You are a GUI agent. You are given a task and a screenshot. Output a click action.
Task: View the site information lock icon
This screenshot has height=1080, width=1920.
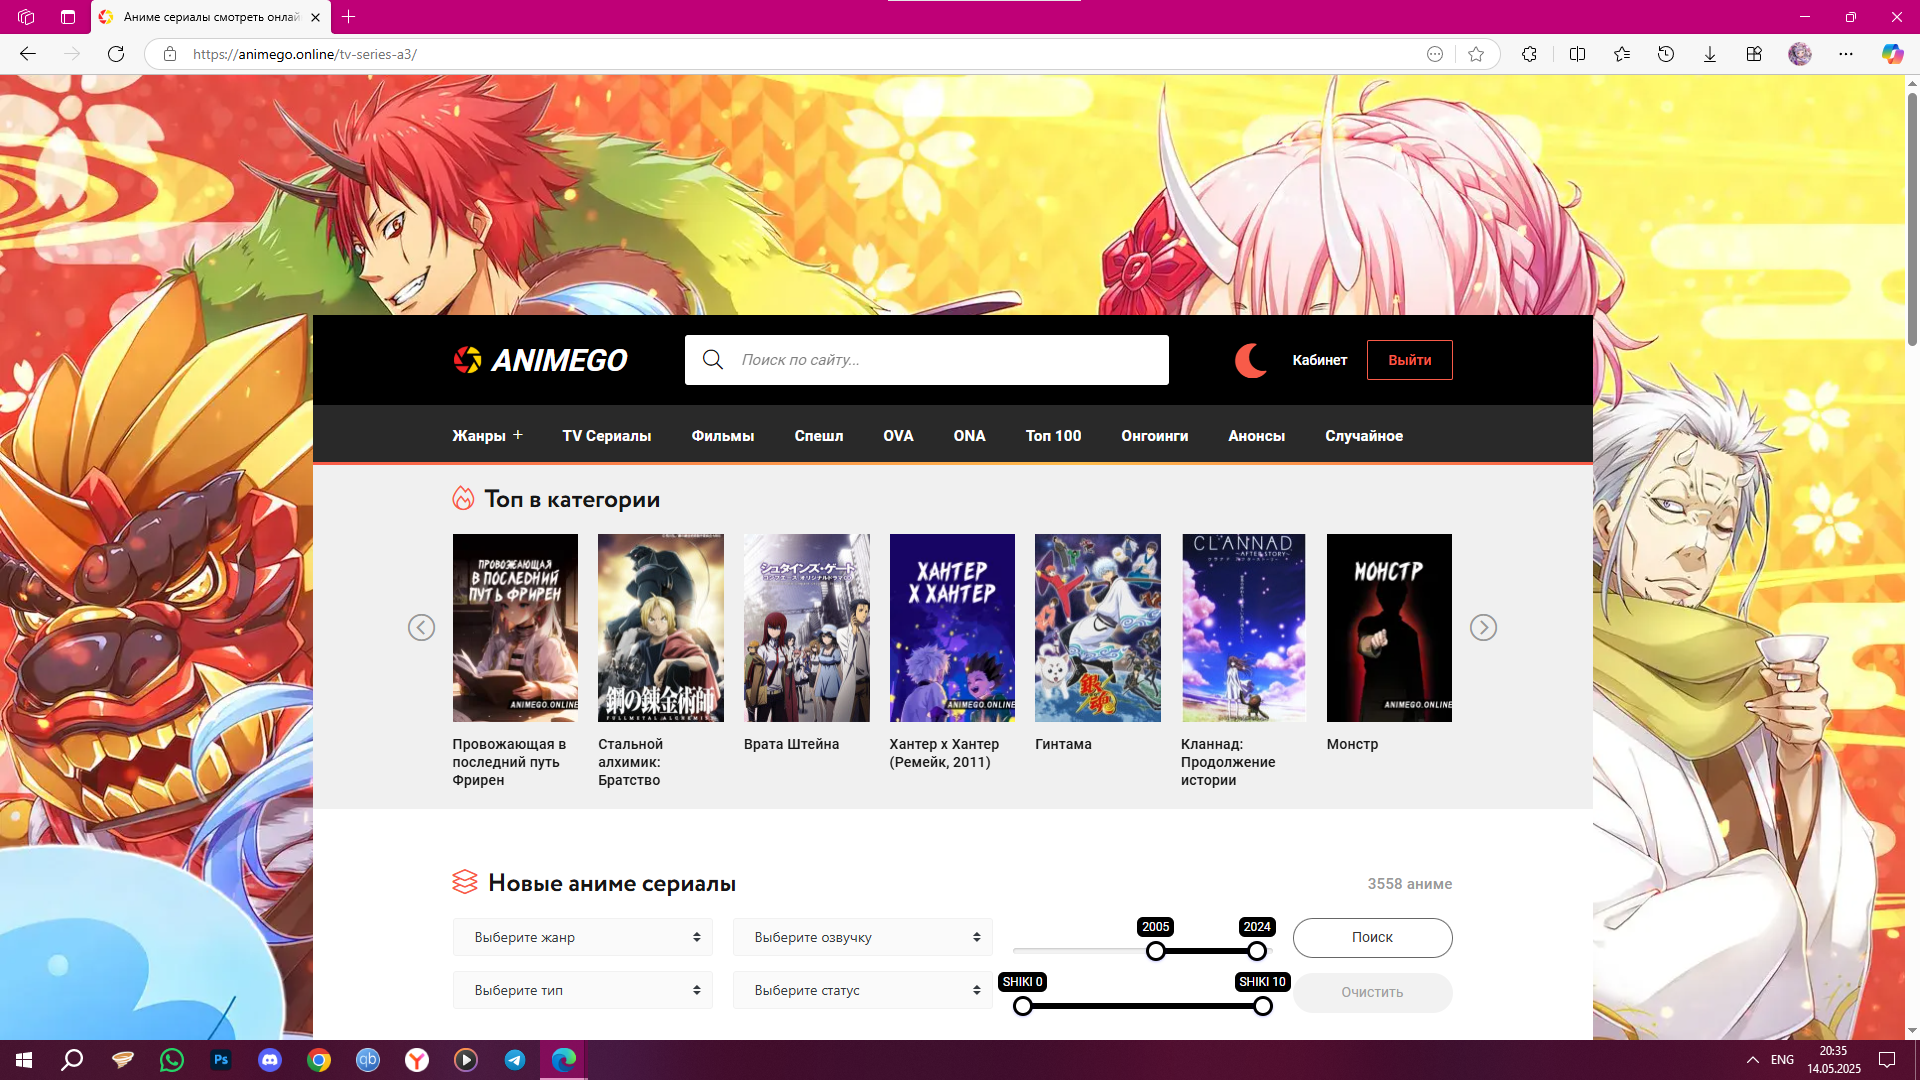[x=170, y=54]
